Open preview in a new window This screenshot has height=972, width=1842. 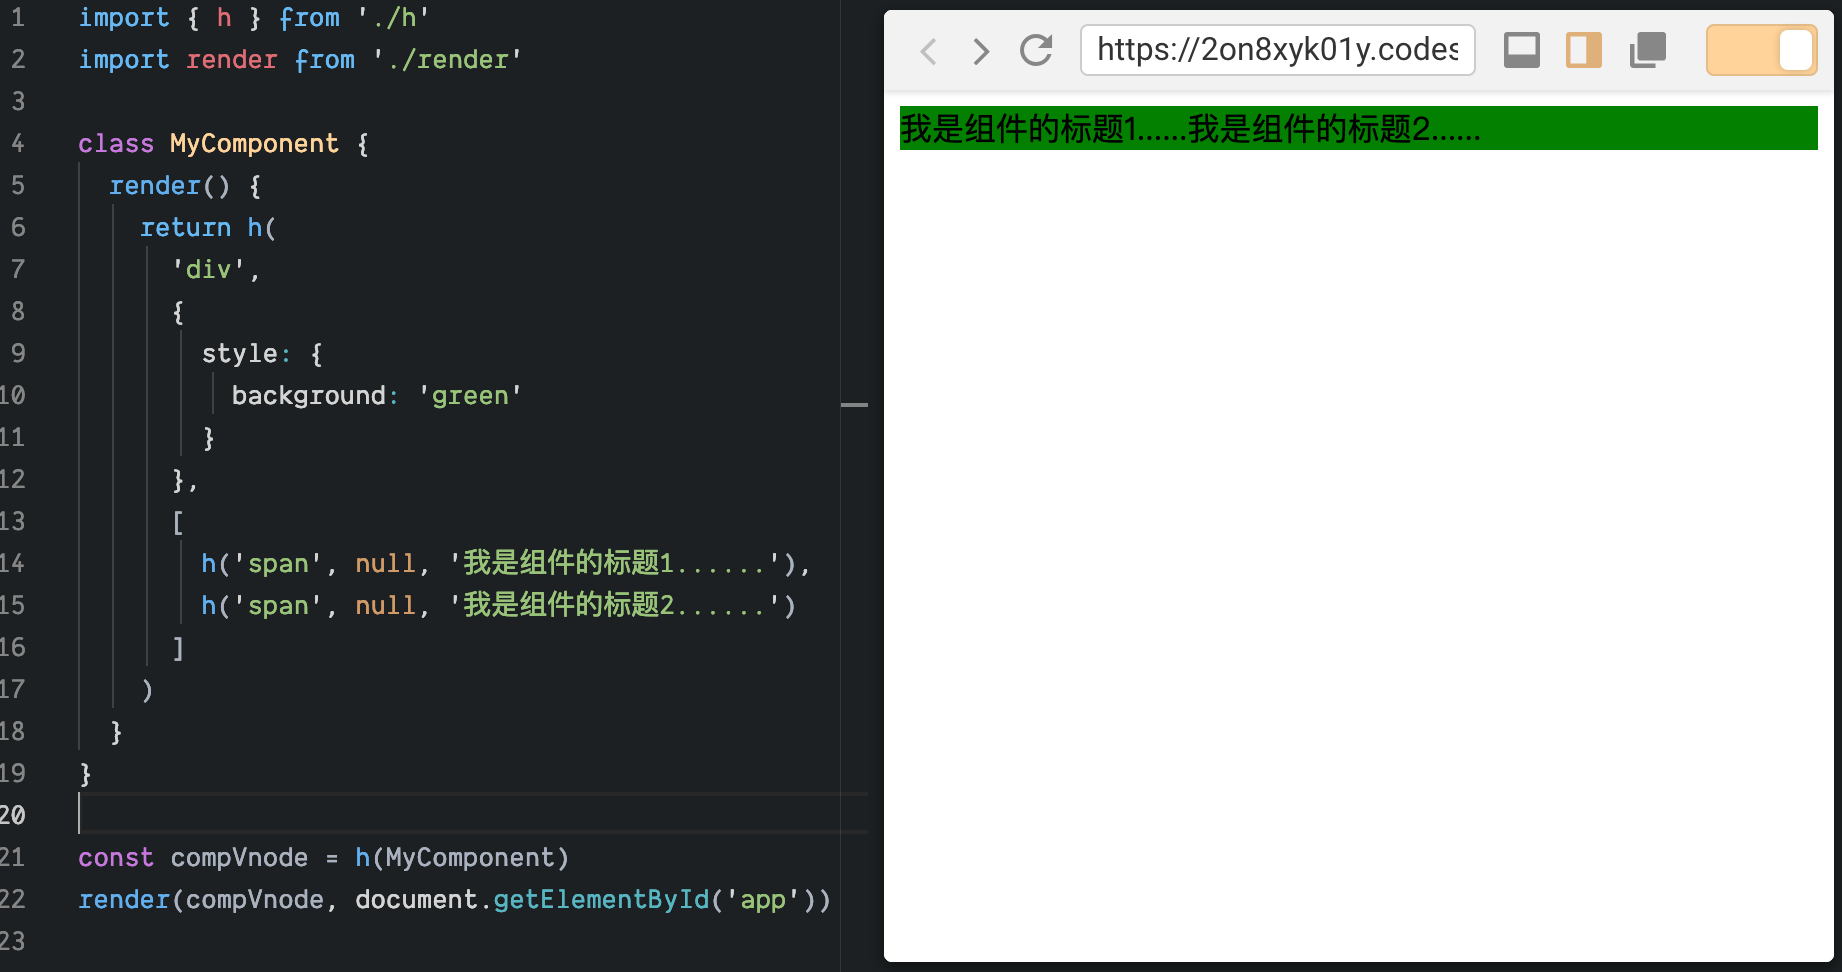(1647, 50)
